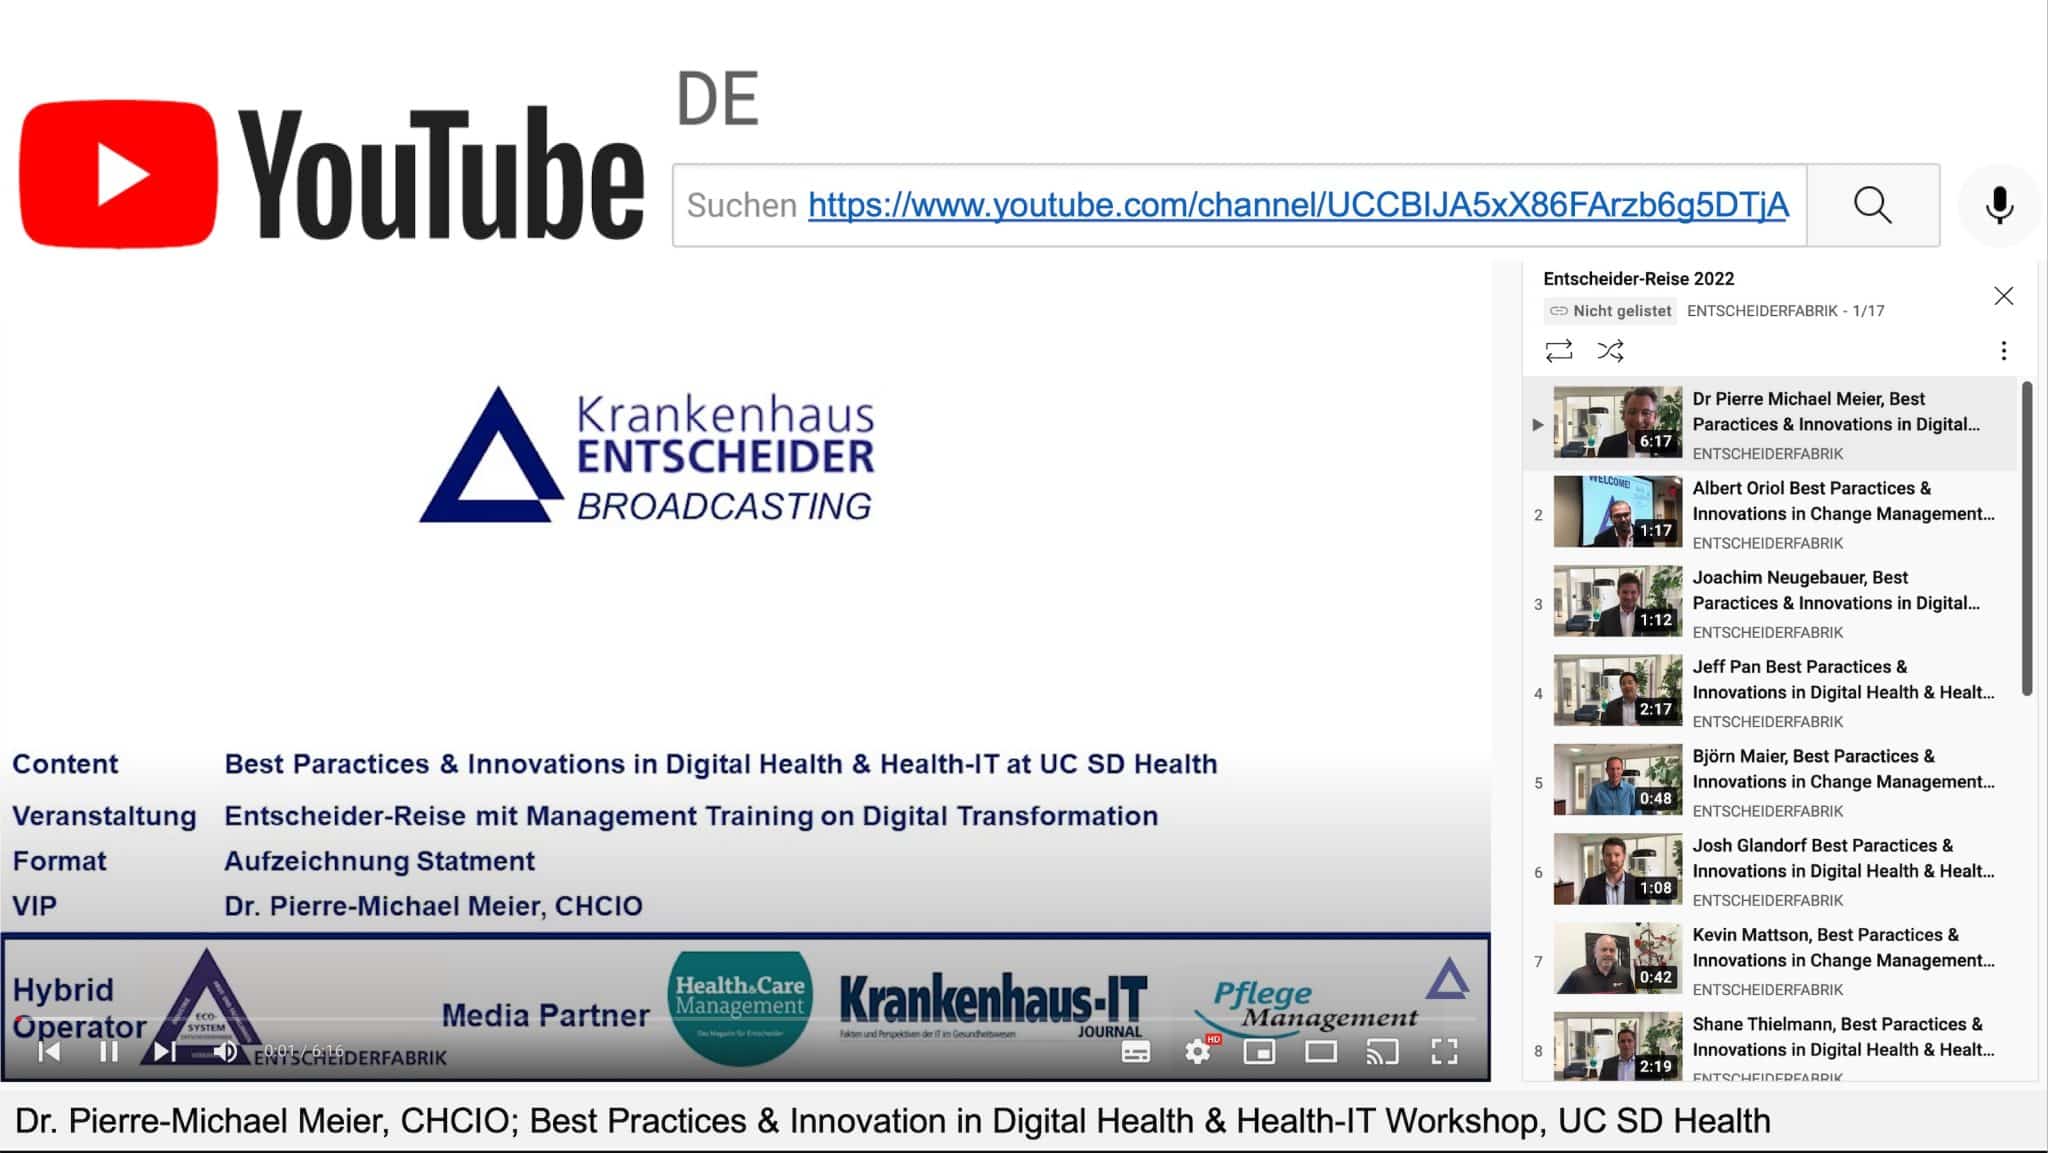Click the 'DE' country code label
The width and height of the screenshot is (2048, 1153).
tap(717, 99)
